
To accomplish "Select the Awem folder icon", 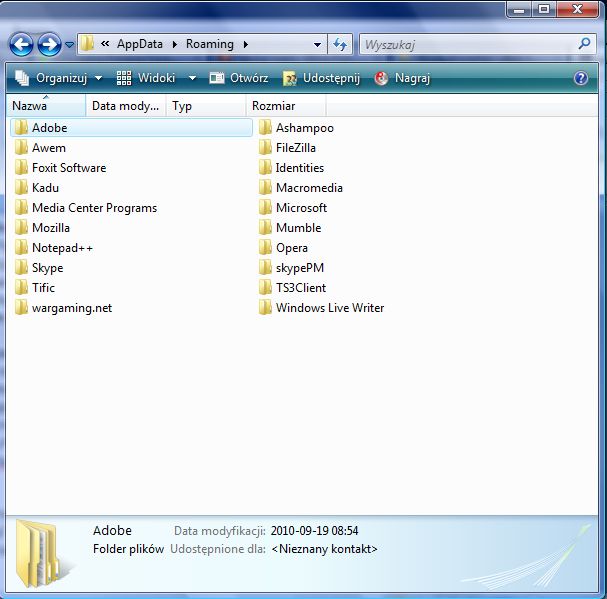I will (21, 148).
